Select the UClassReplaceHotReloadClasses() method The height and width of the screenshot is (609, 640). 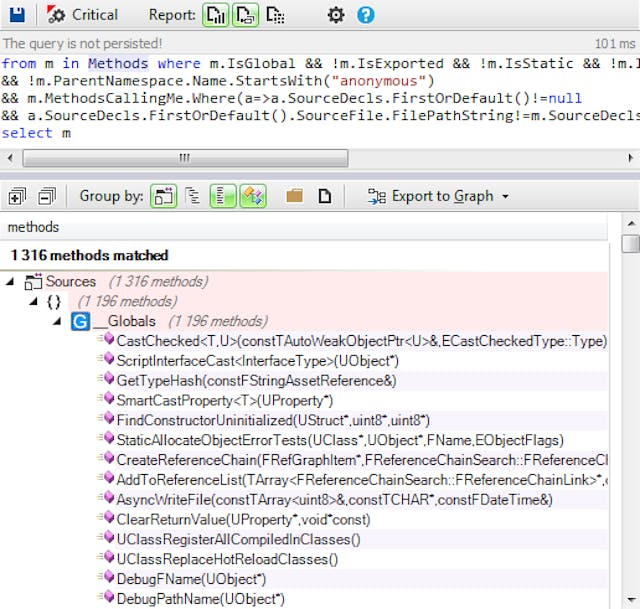[227, 559]
